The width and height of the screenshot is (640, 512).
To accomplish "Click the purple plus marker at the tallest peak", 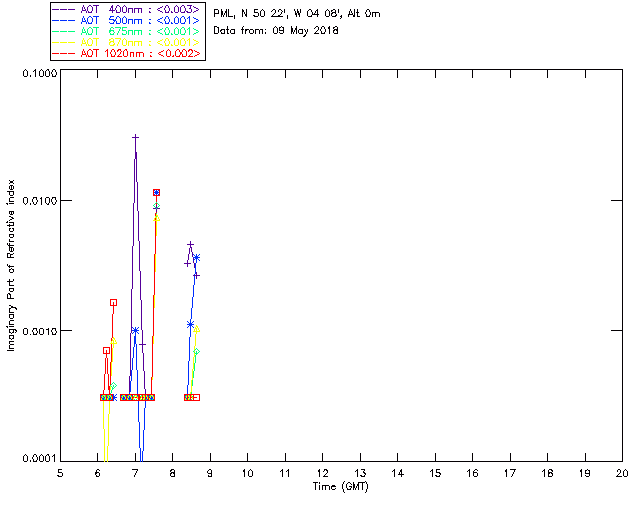I will (135, 137).
